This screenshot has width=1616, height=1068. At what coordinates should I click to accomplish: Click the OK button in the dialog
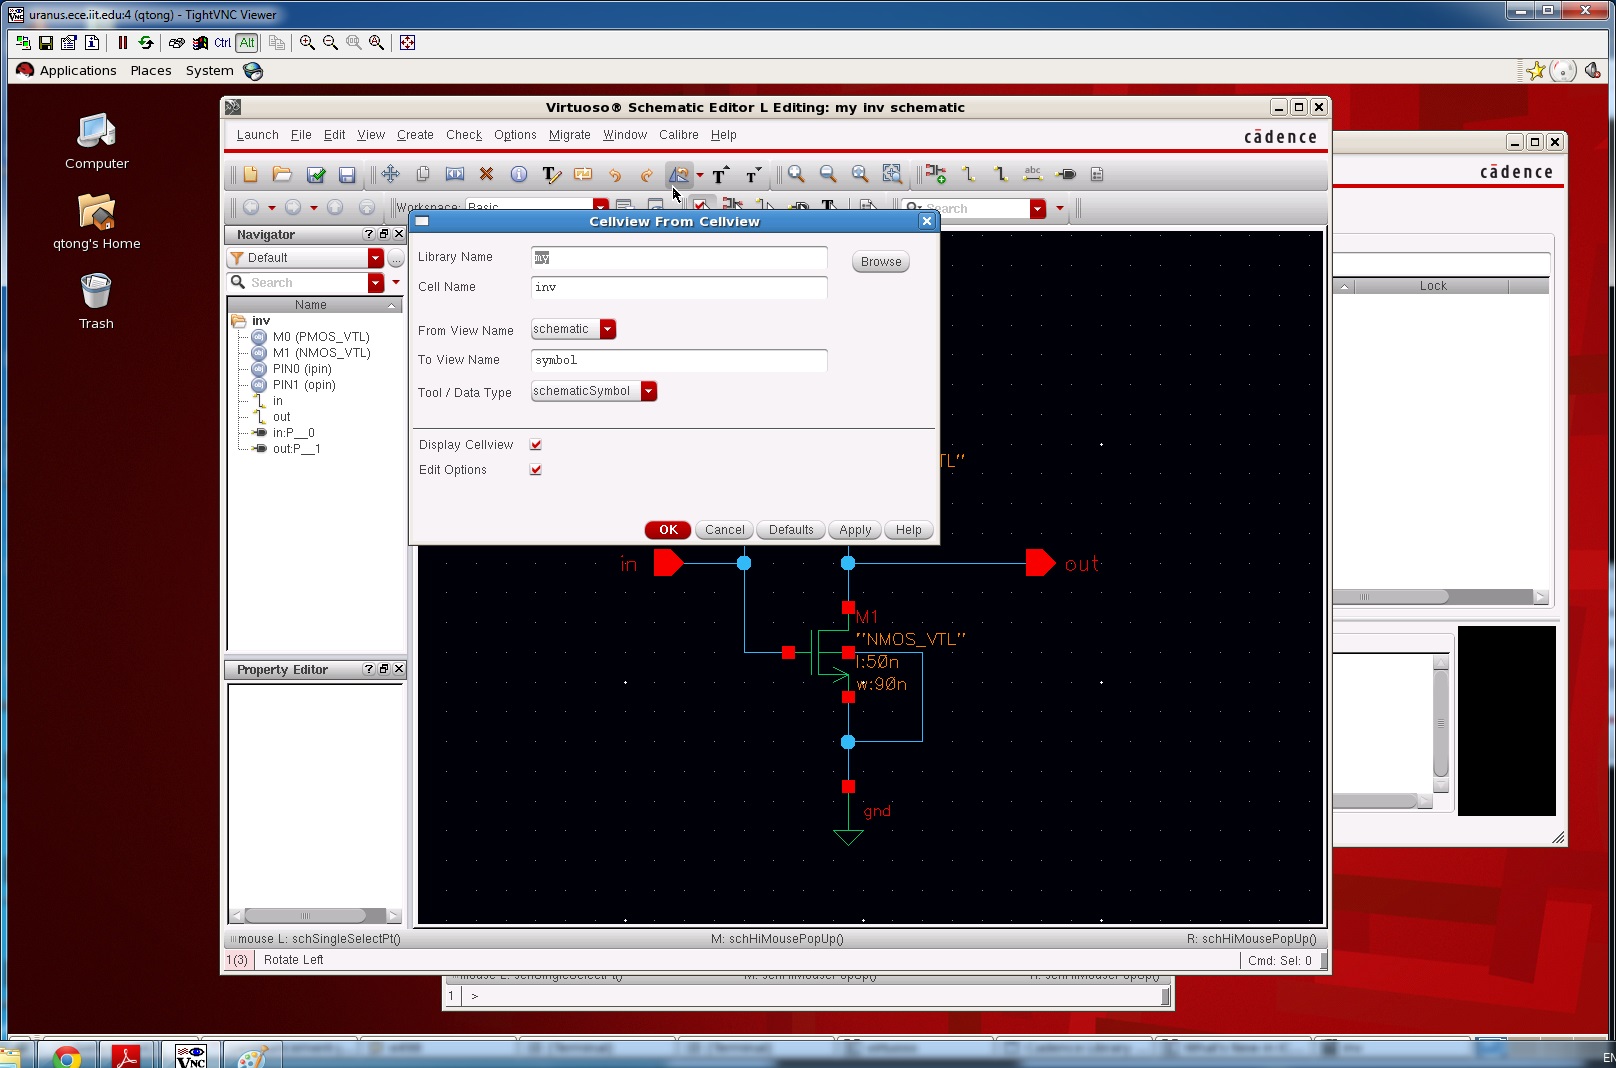[x=668, y=530]
